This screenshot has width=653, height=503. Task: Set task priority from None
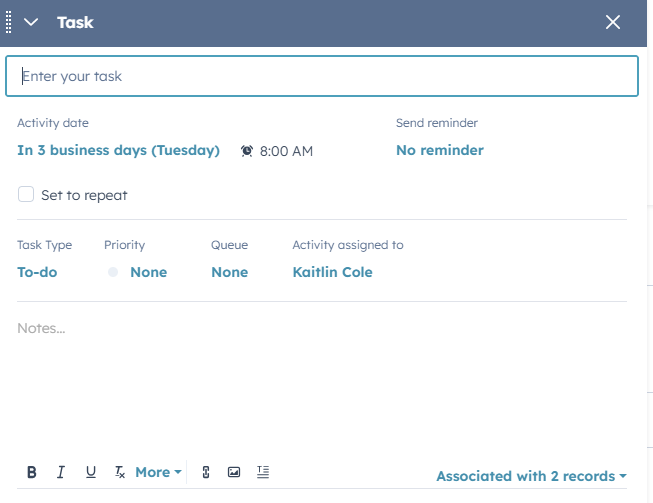point(147,272)
